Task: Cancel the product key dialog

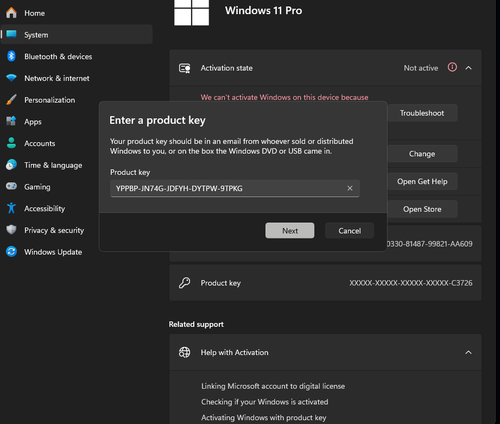Action: (349, 231)
